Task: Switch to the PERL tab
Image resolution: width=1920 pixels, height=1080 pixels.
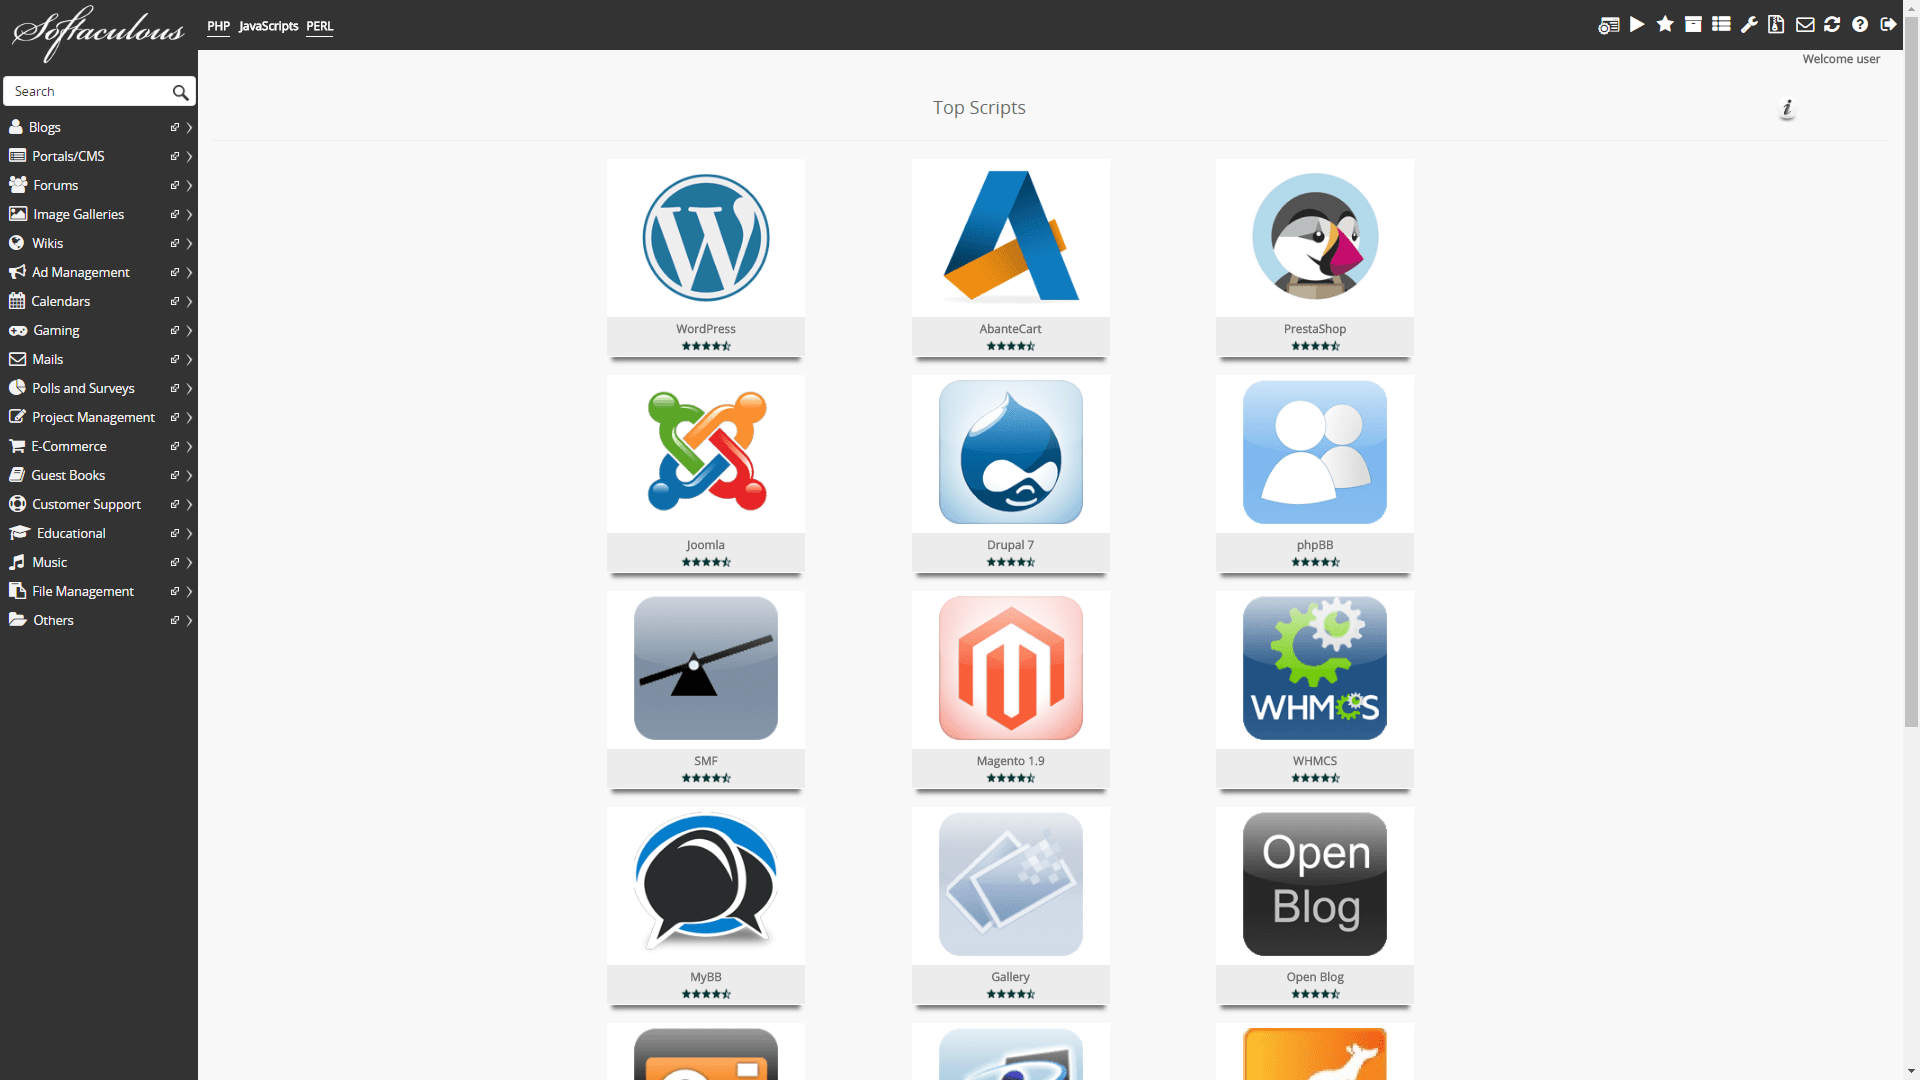Action: (x=319, y=26)
